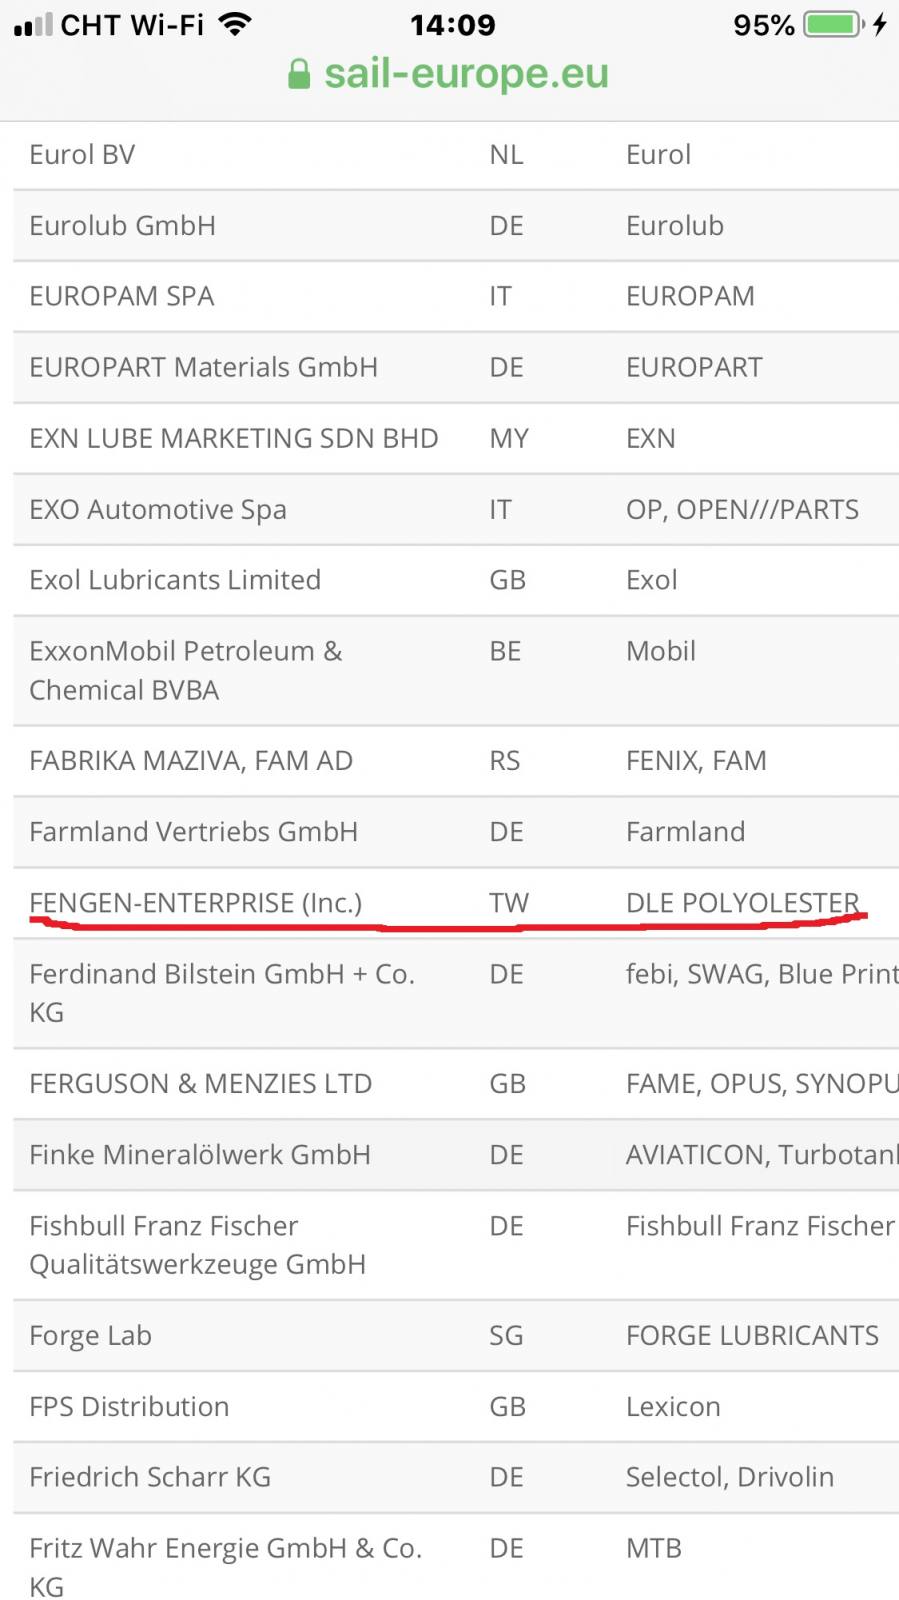
Task: Tap the green padlock security icon
Action: [298, 74]
